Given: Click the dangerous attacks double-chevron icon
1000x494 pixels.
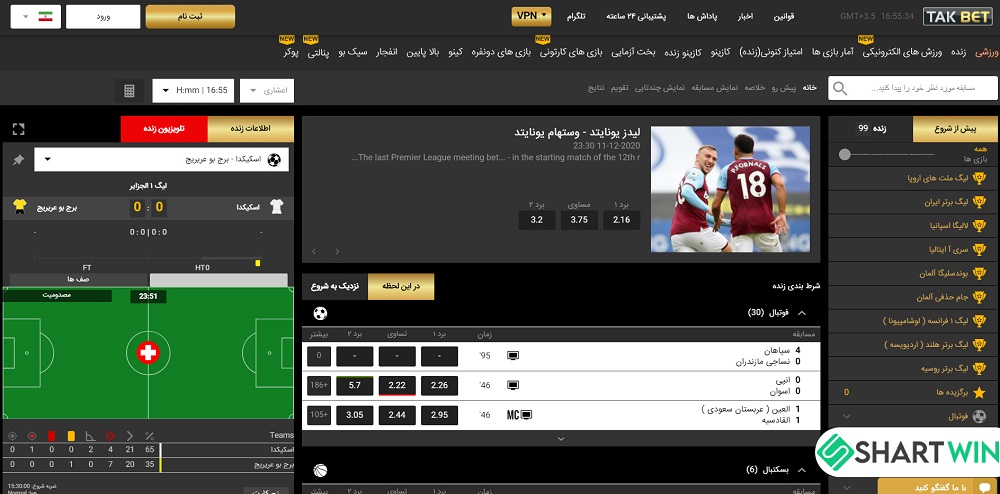Looking at the screenshot, I should 110,436.
